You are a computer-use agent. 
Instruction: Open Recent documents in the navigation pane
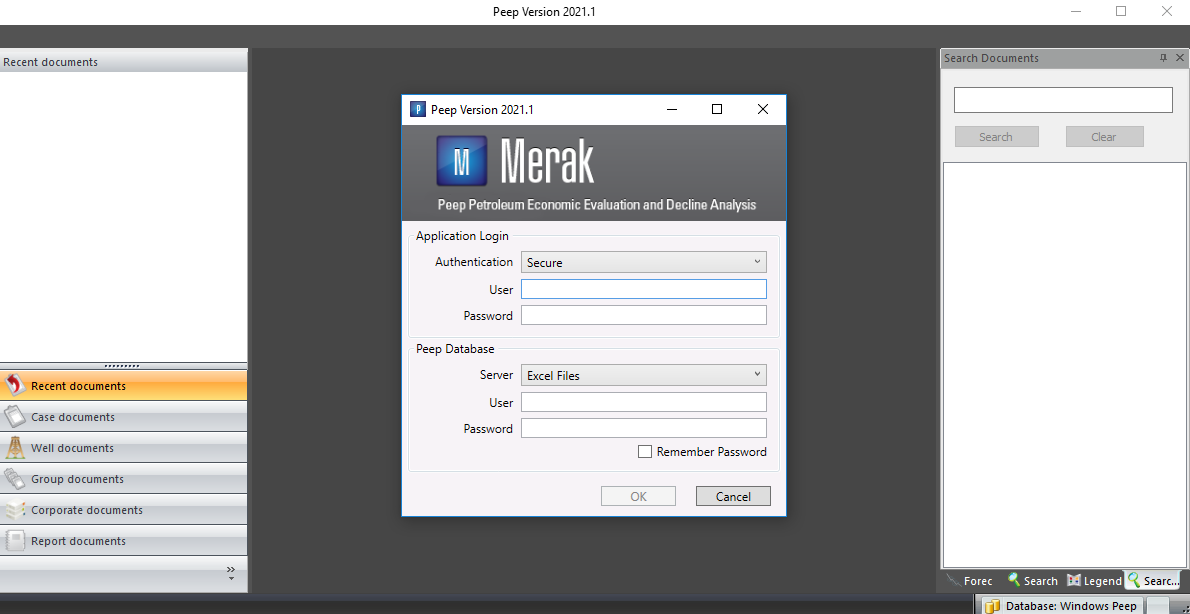[78, 386]
